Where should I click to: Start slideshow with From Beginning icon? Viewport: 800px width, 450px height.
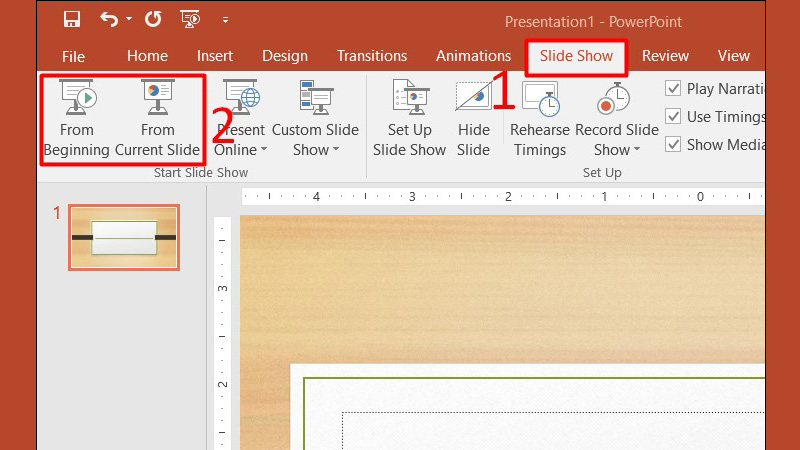[x=78, y=97]
